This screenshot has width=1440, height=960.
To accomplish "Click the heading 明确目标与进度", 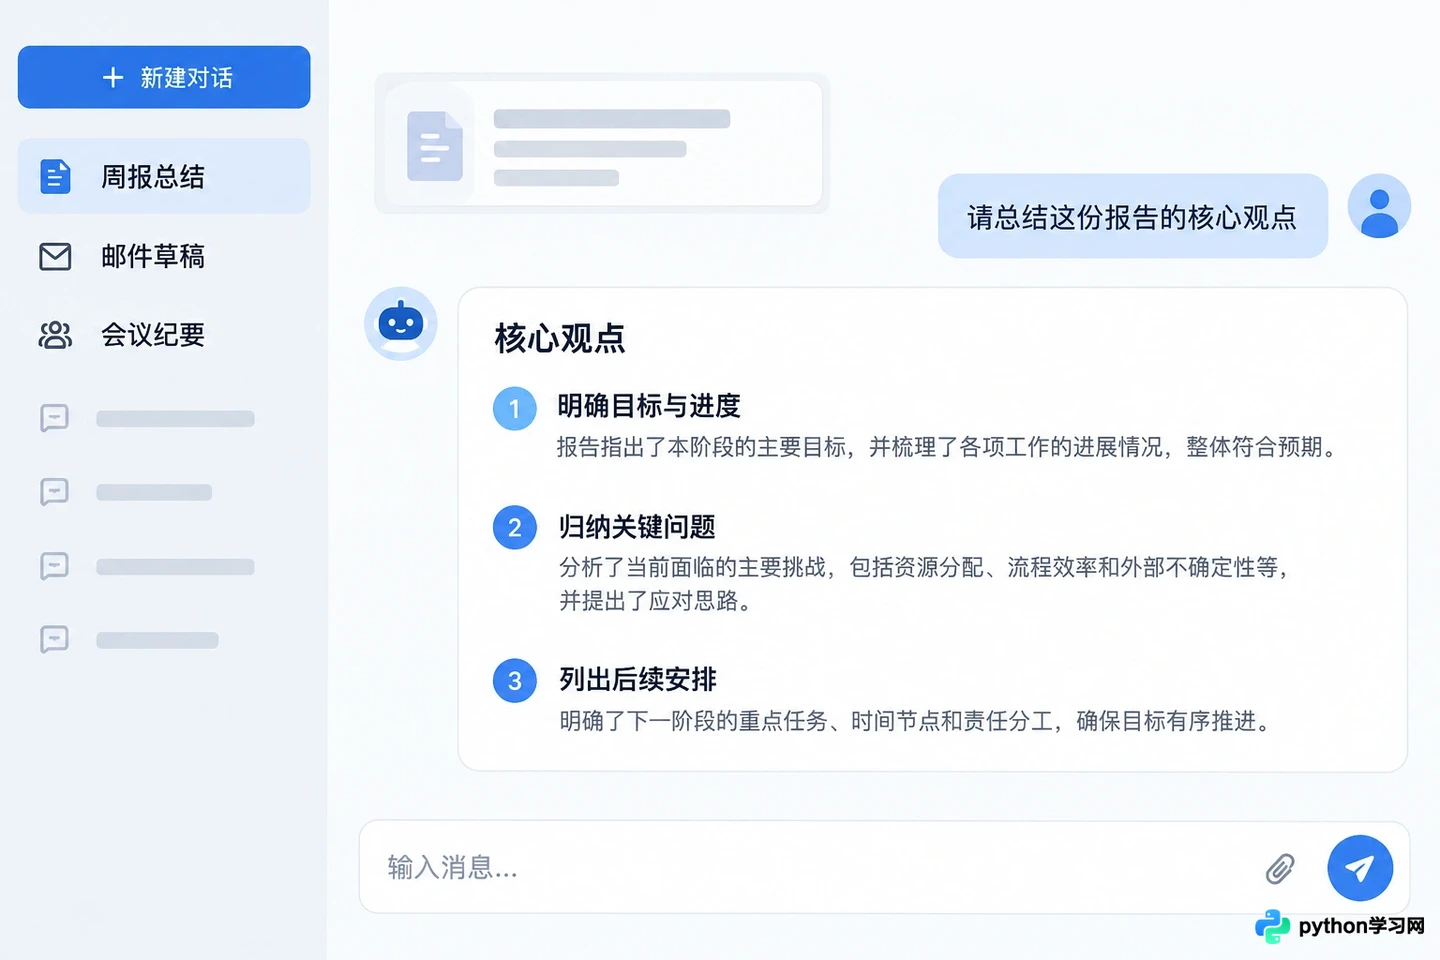I will click(x=649, y=406).
